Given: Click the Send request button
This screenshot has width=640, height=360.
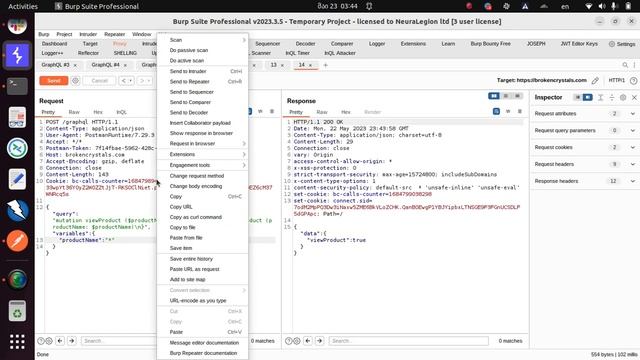Looking at the screenshot, I should (x=53, y=81).
